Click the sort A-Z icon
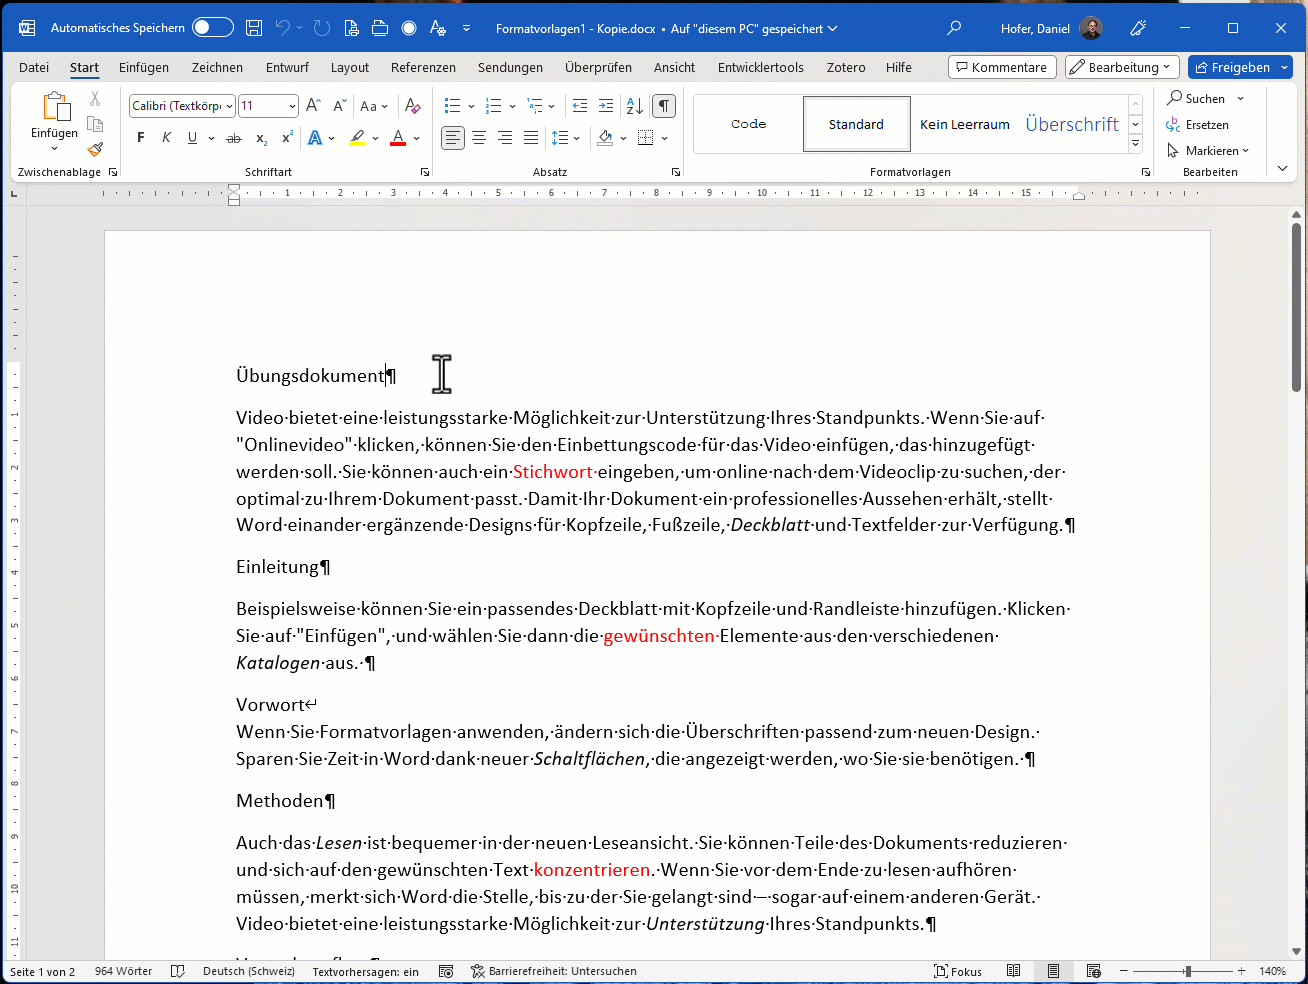 pyautogui.click(x=634, y=106)
